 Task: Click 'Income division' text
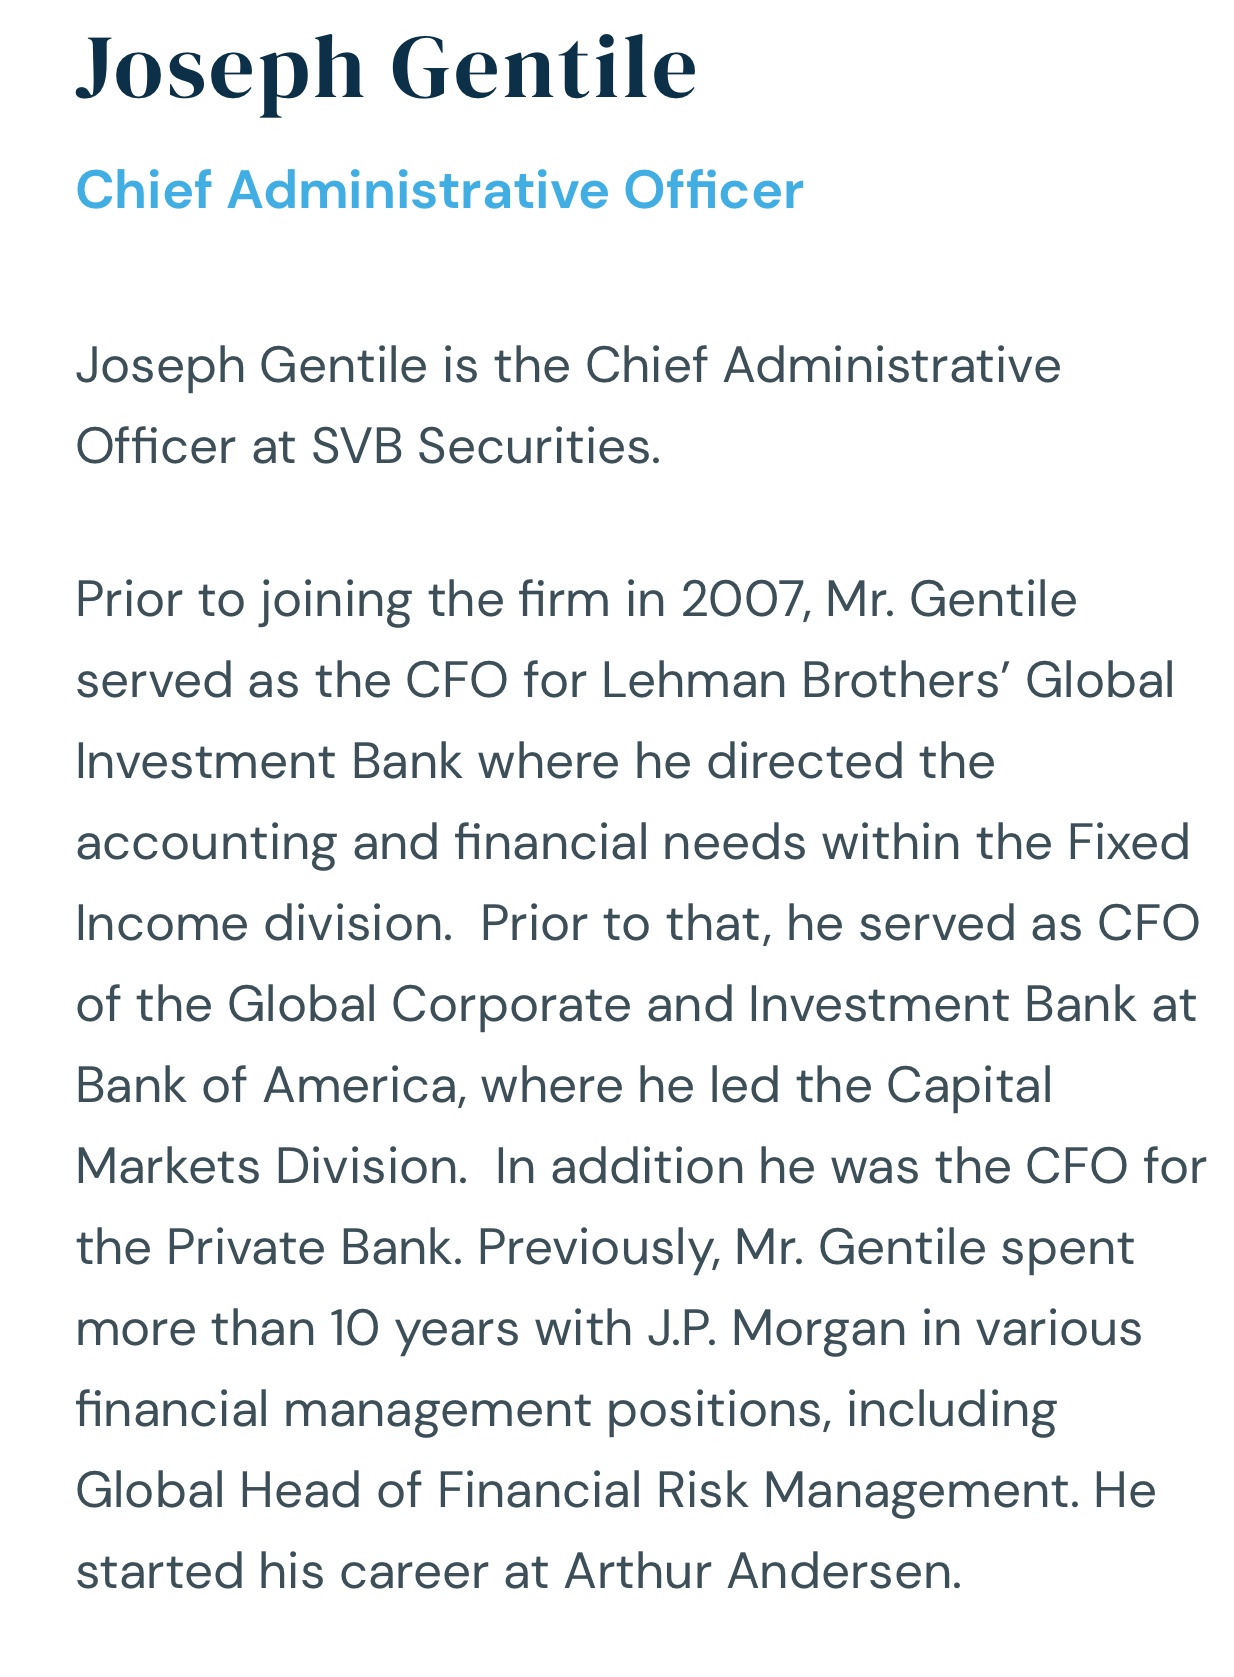point(264,924)
